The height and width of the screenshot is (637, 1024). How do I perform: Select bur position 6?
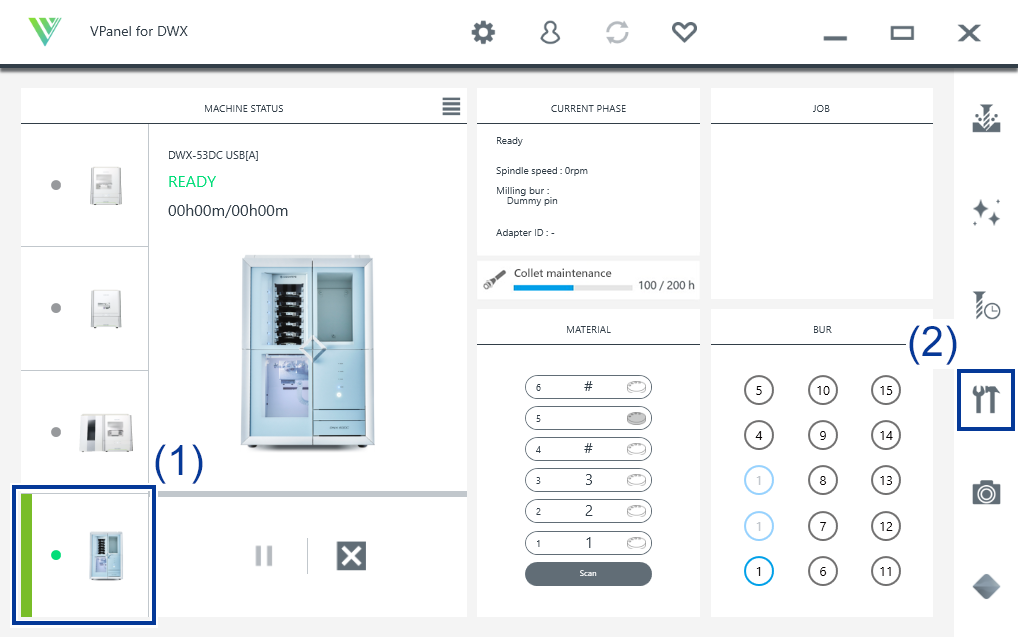click(823, 571)
